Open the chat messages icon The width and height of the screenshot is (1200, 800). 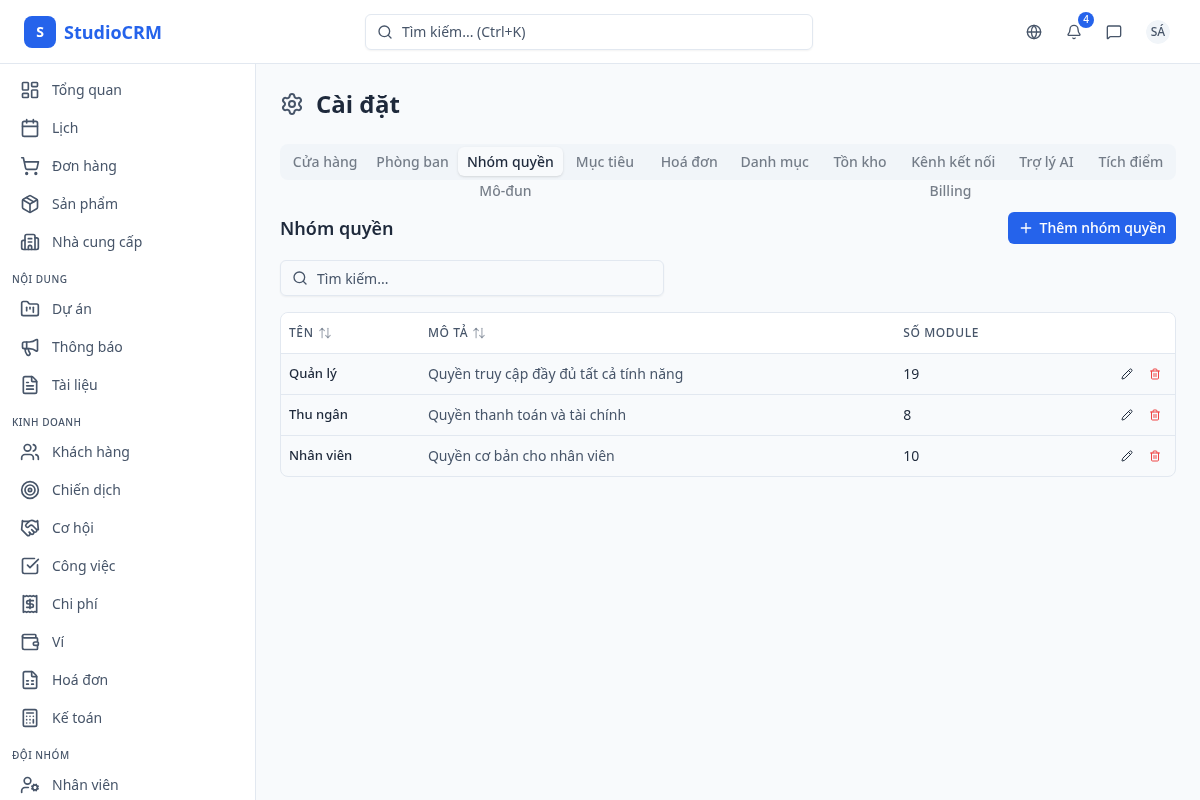pyautogui.click(x=1114, y=32)
